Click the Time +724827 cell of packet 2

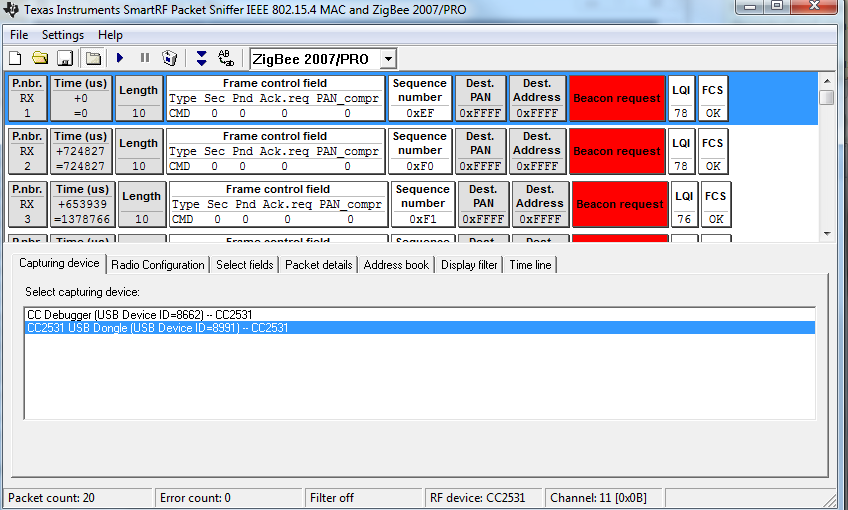(81, 151)
